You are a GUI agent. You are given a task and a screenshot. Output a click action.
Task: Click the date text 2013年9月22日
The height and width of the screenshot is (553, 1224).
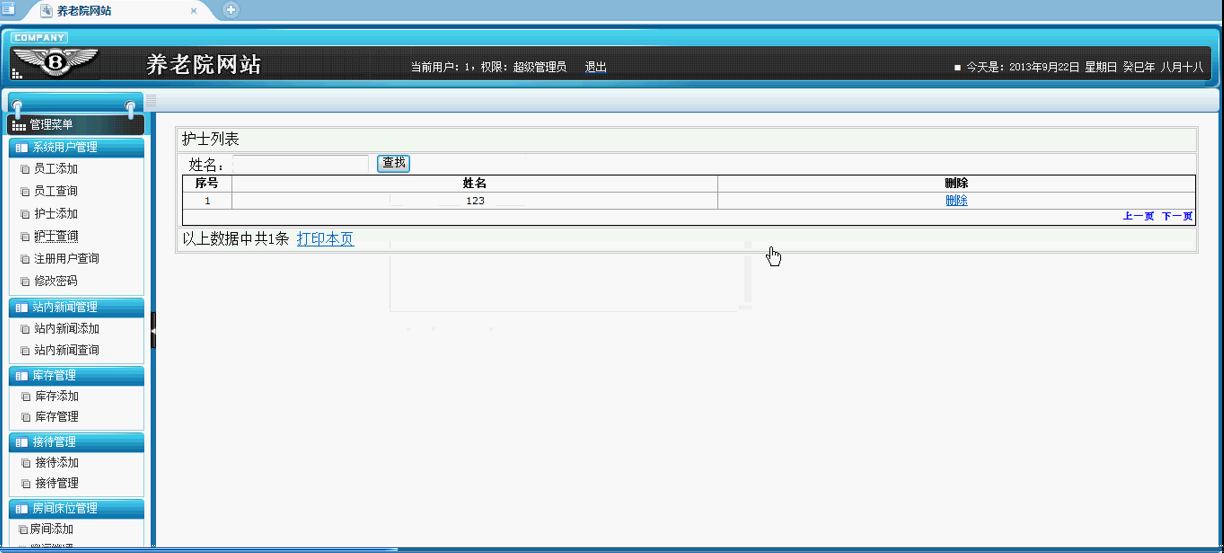1045,67
